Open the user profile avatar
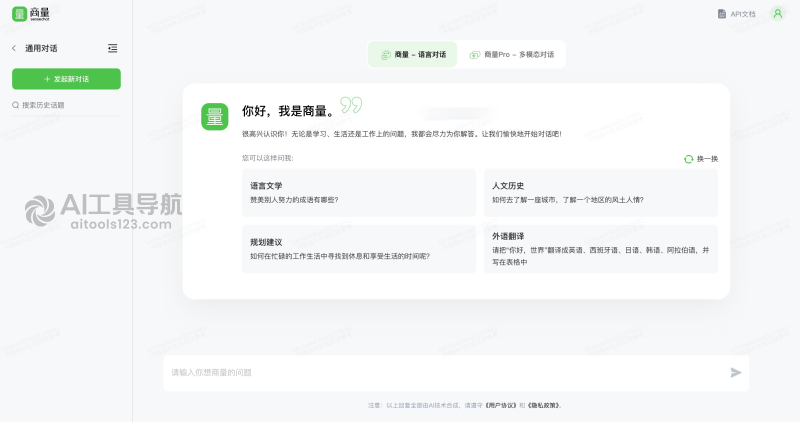Image resolution: width=800 pixels, height=422 pixels. click(x=778, y=14)
